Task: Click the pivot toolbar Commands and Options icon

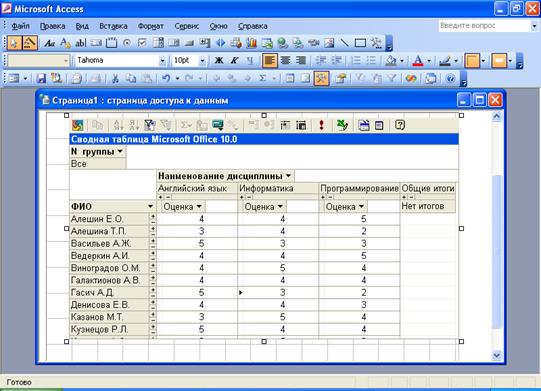Action: (379, 125)
